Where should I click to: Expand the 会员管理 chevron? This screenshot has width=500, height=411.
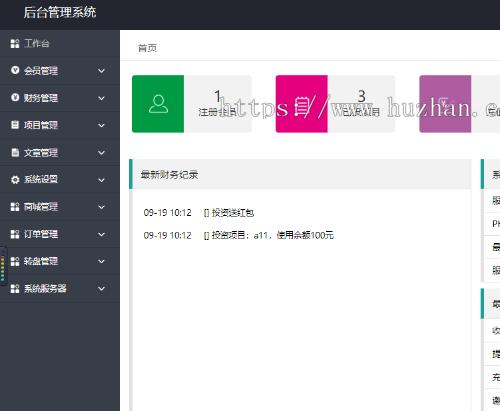(x=101, y=71)
